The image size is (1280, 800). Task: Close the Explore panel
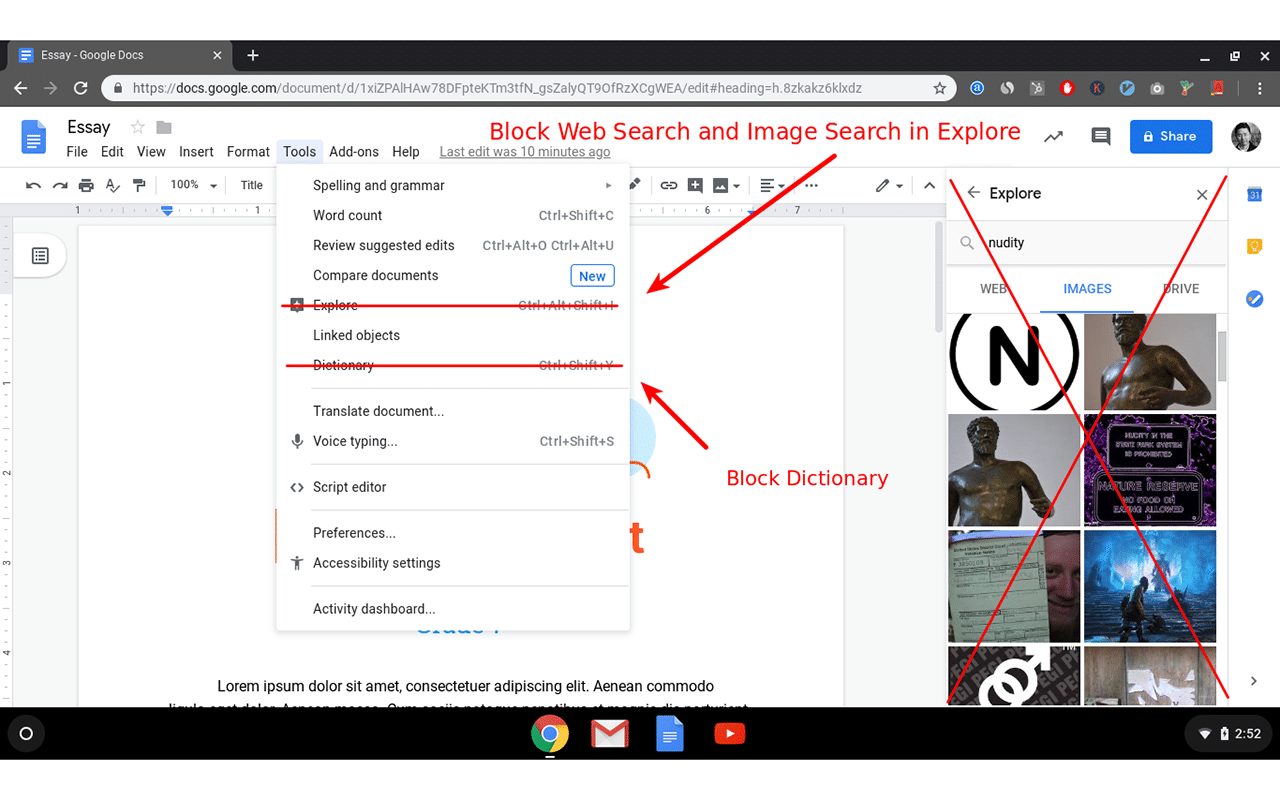1202,194
